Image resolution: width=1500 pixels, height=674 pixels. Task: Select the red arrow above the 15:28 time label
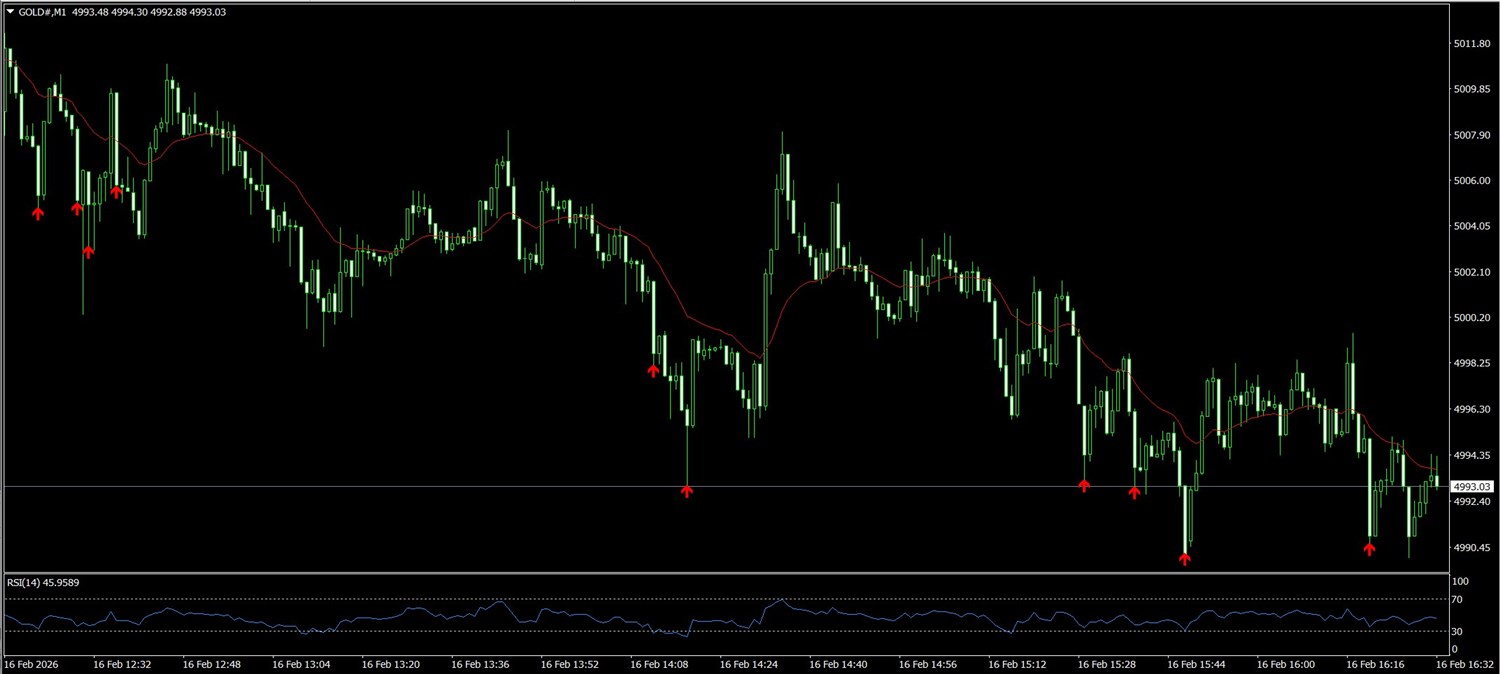pos(1084,485)
